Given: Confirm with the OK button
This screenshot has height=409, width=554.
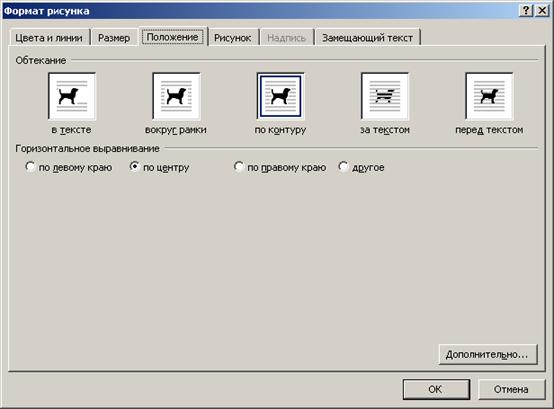Looking at the screenshot, I should click(436, 389).
